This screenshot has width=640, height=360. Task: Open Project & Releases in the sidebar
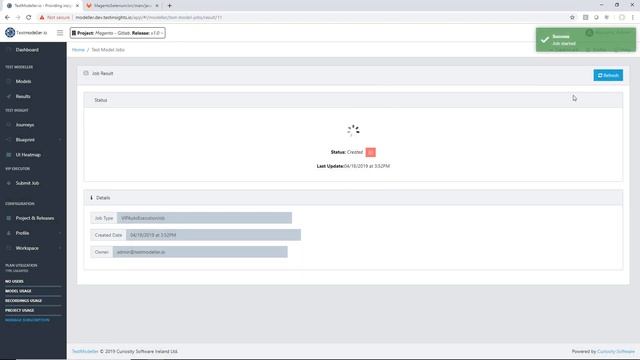pos(35,218)
